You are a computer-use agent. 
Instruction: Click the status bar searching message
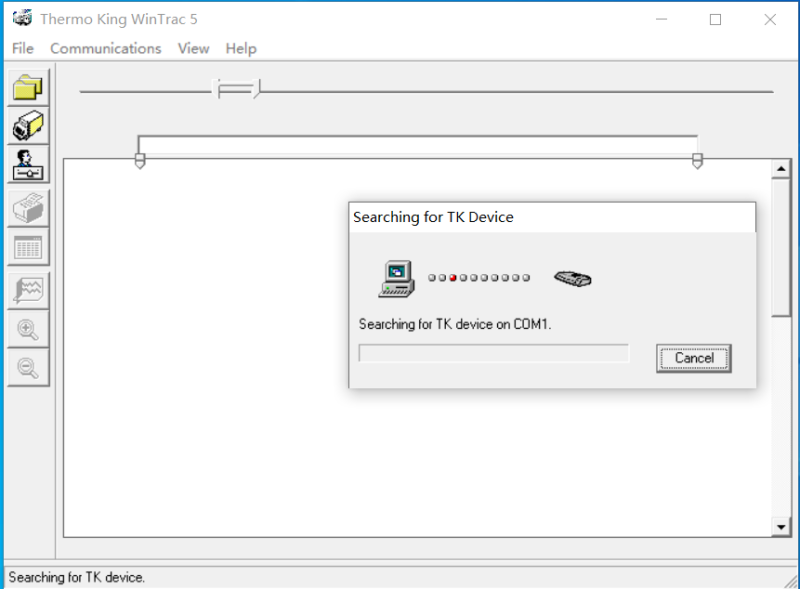pos(73,577)
